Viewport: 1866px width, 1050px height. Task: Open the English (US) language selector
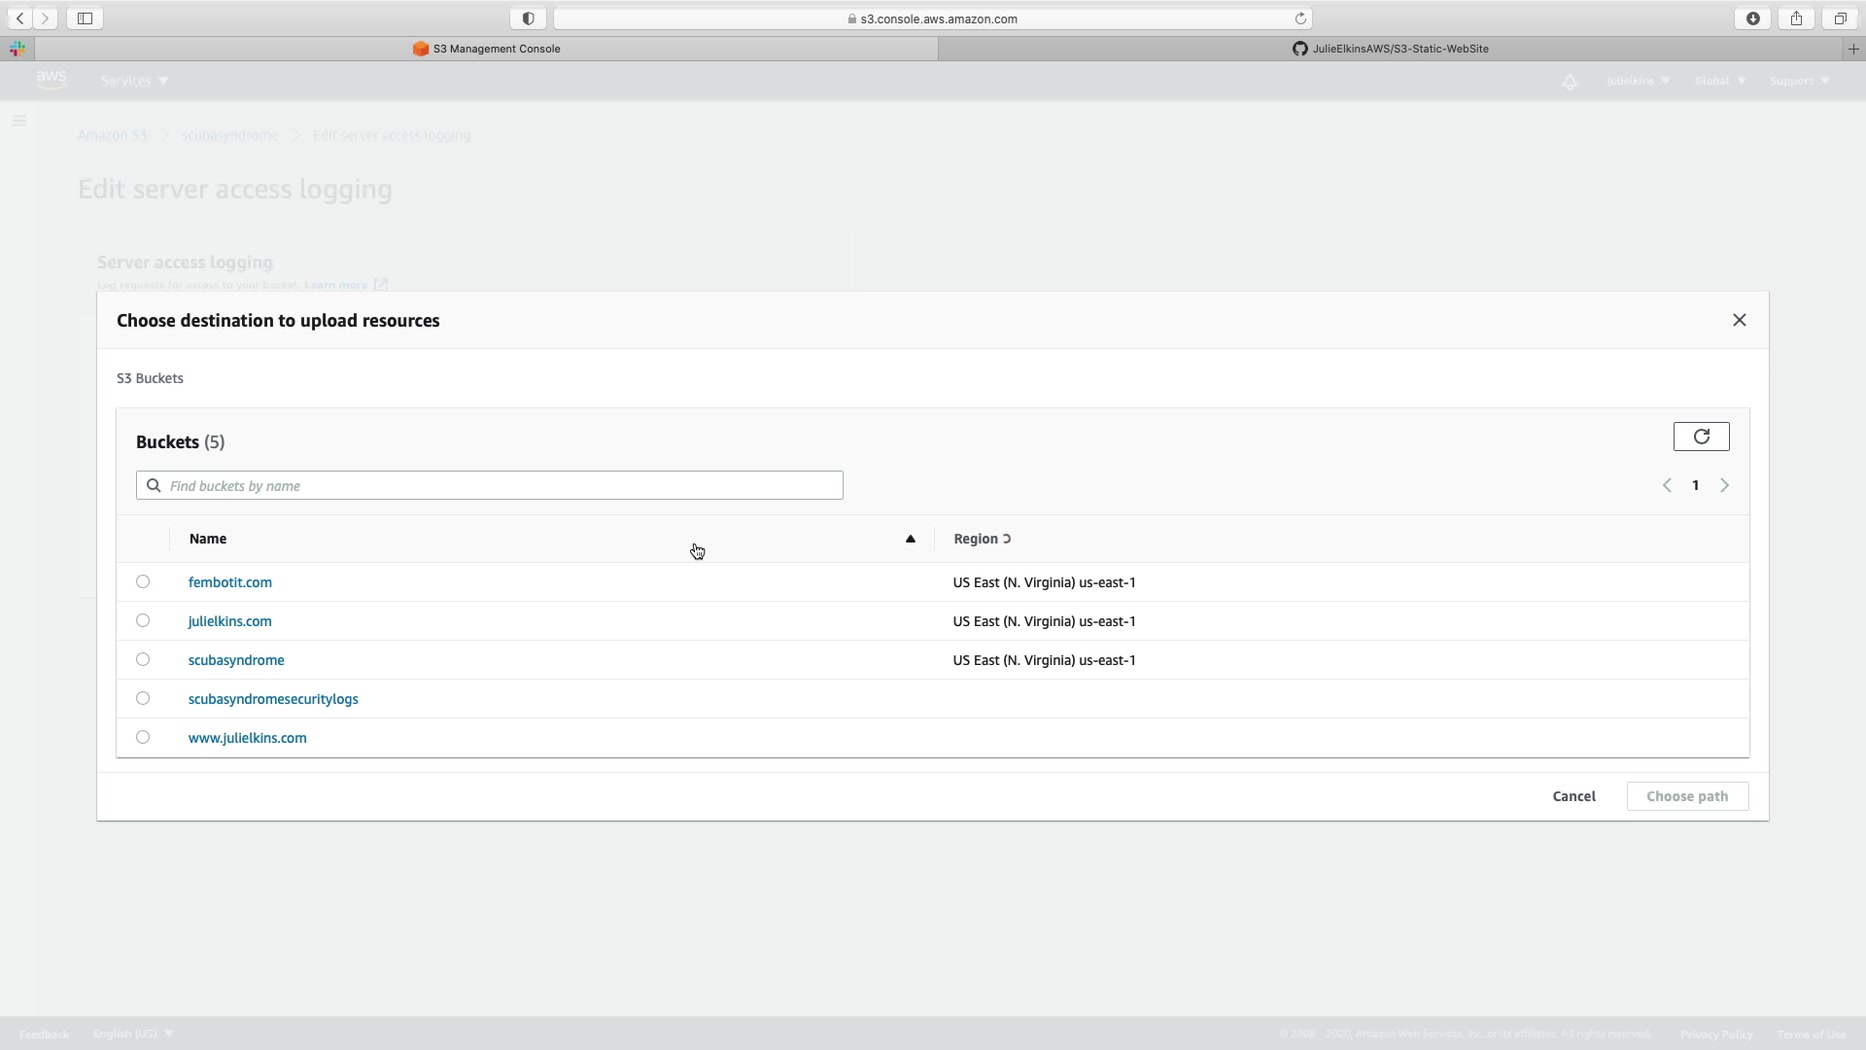pos(133,1034)
